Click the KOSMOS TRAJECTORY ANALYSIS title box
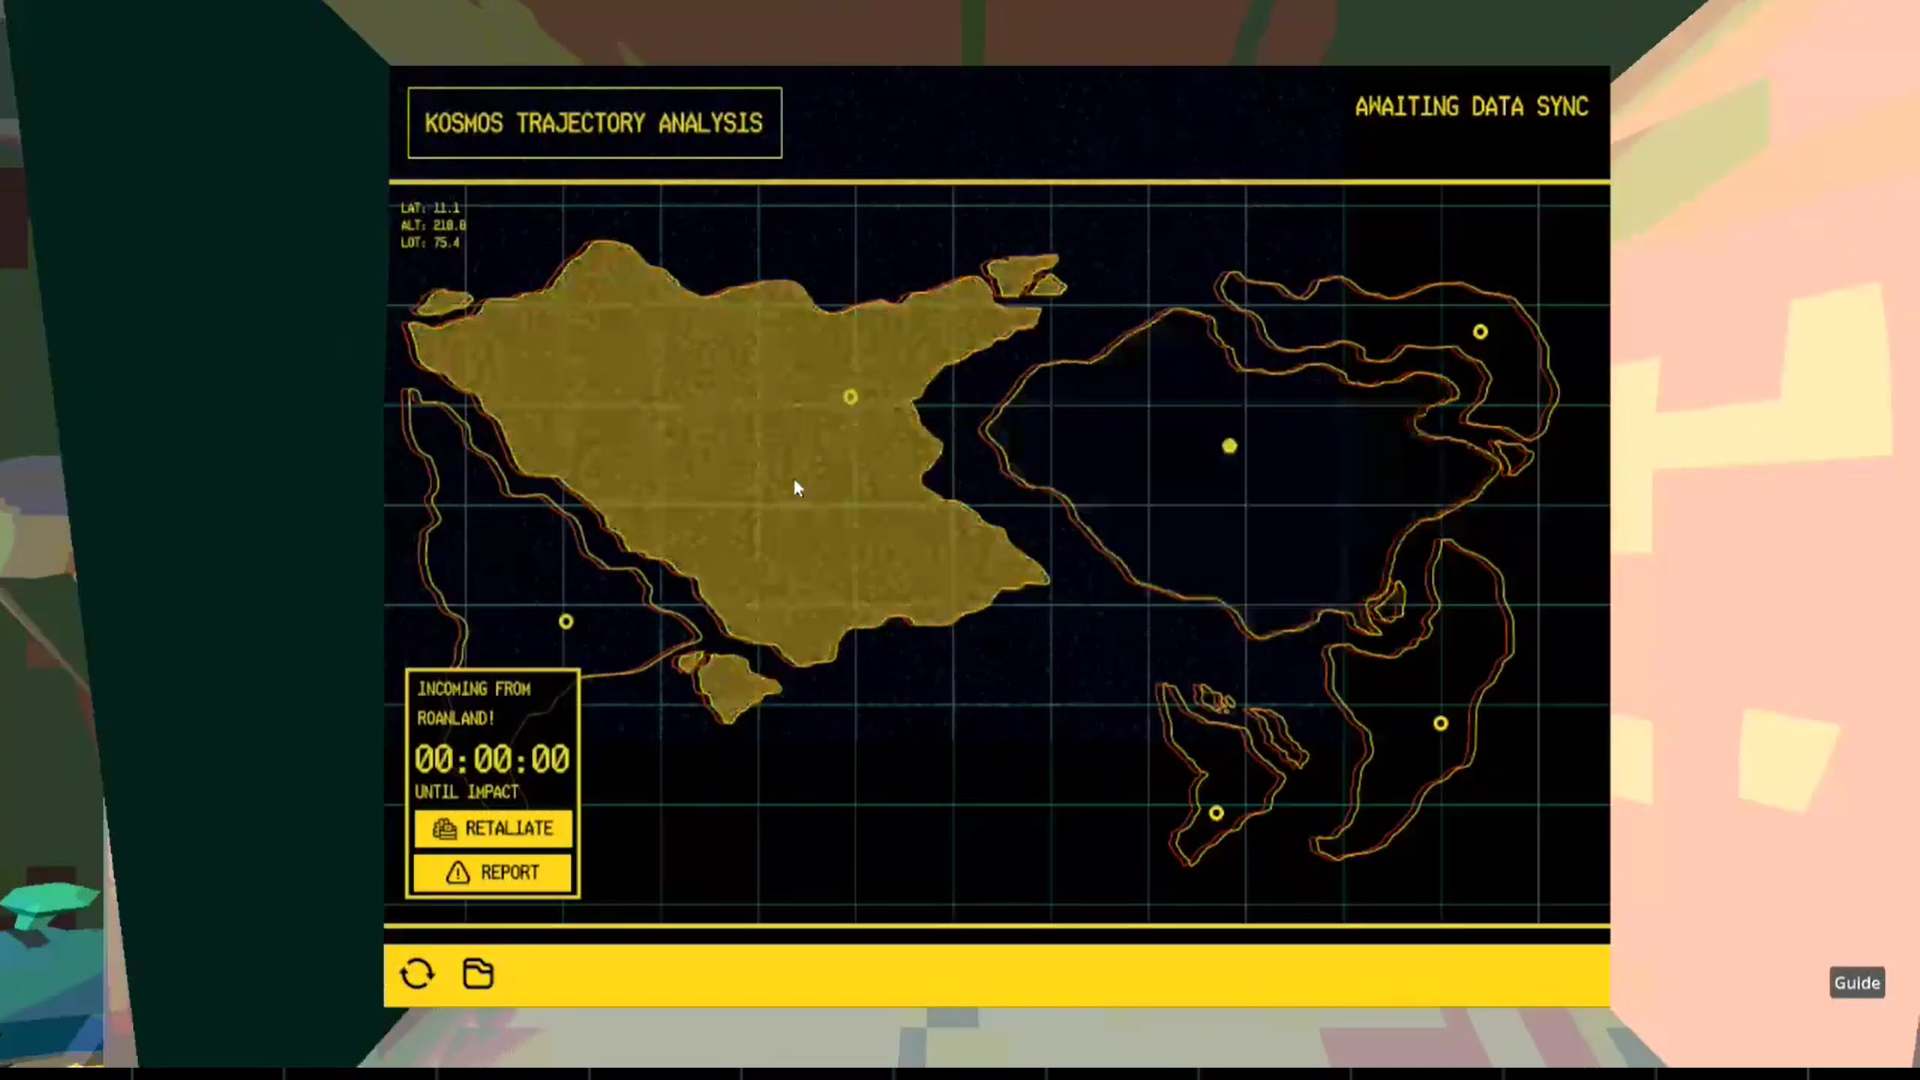 pos(594,123)
